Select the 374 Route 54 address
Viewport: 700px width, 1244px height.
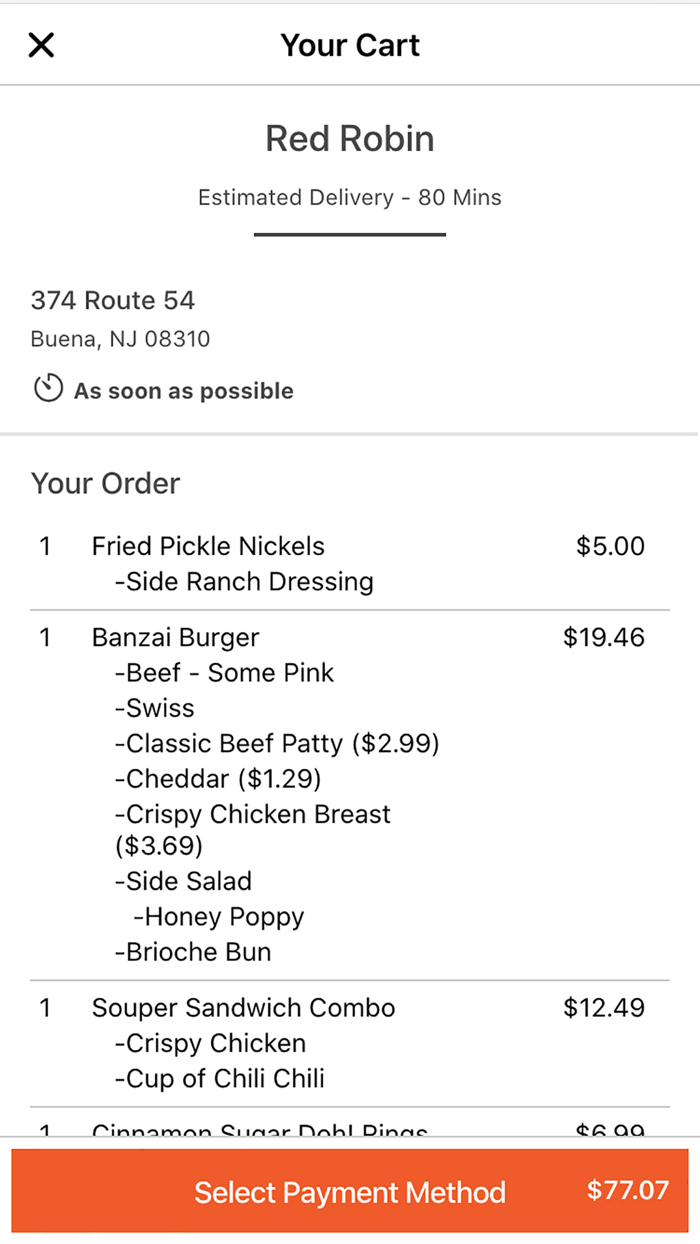click(x=113, y=300)
